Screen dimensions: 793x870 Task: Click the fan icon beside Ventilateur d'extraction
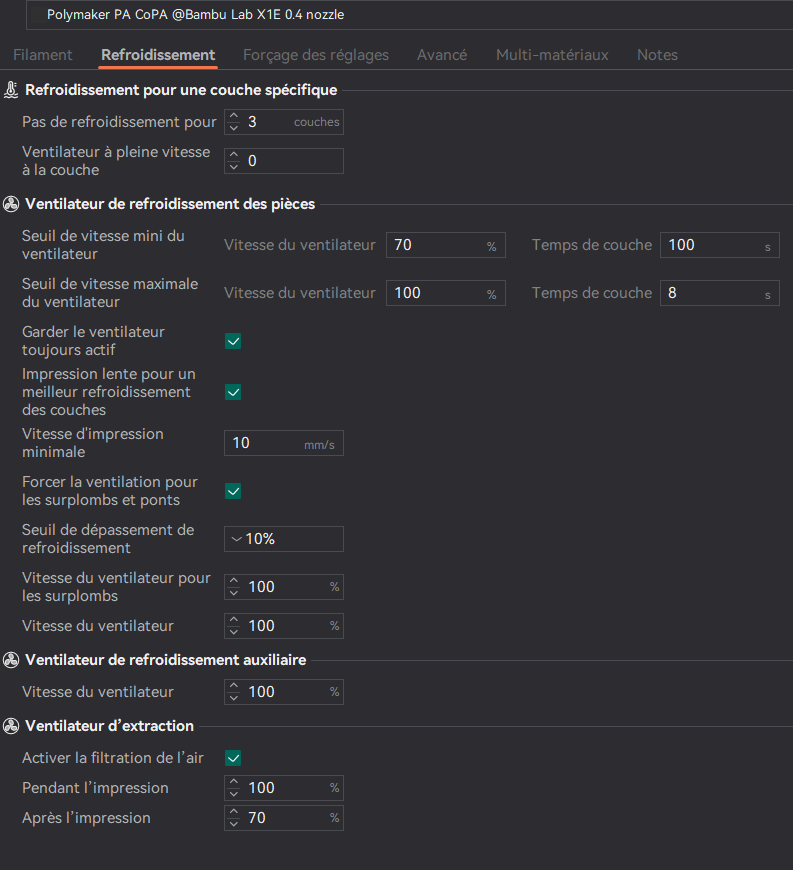pos(11,726)
